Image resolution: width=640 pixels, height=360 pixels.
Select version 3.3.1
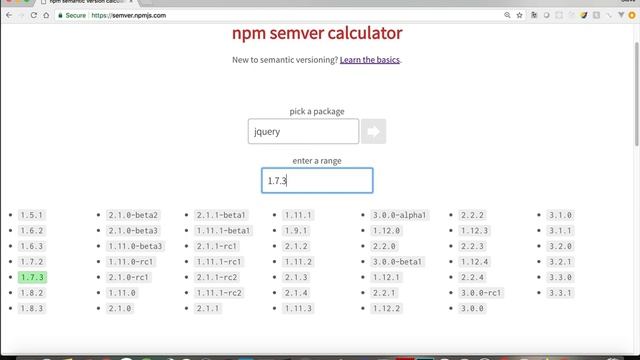coord(560,293)
